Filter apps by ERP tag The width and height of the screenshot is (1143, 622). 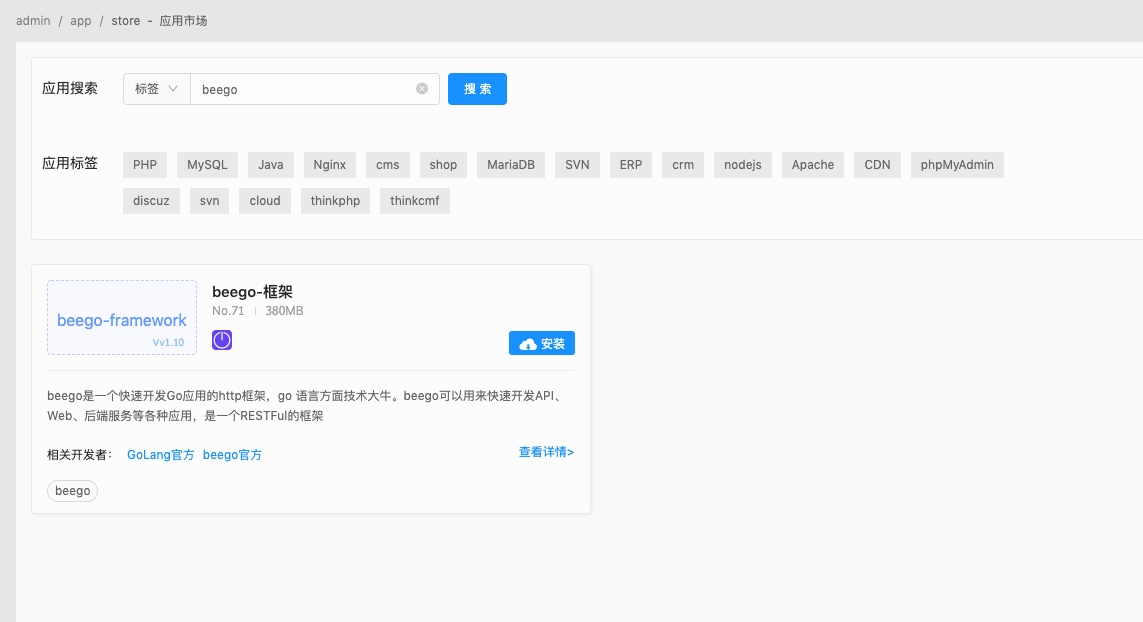(x=631, y=165)
